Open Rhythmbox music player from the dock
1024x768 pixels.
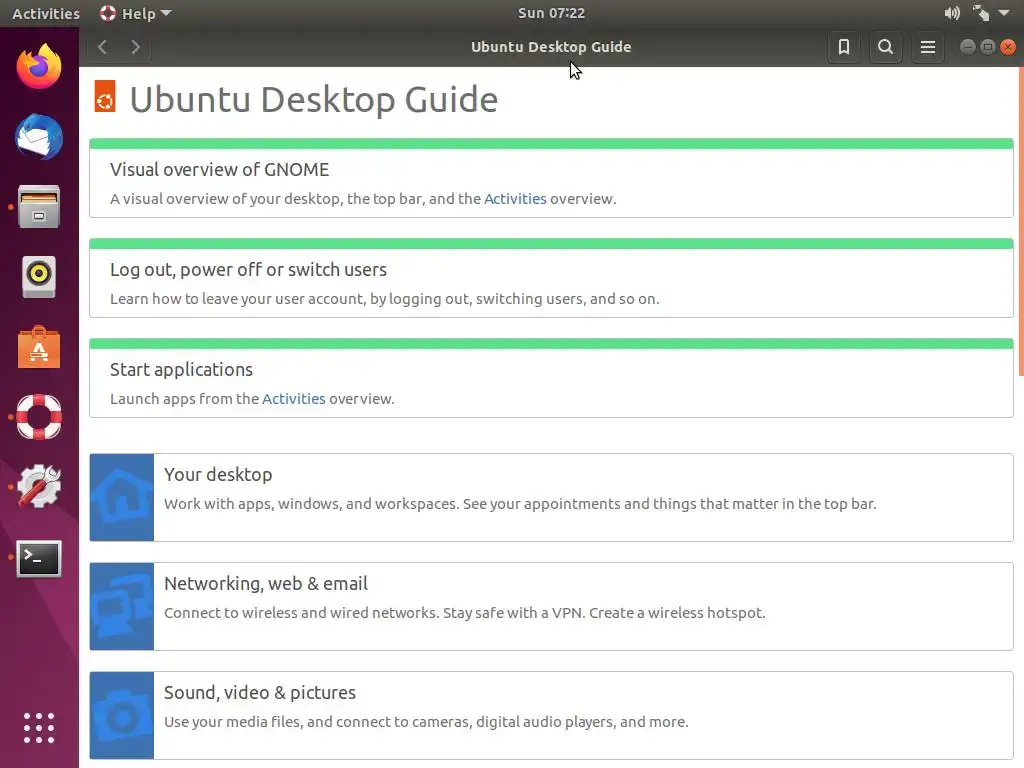pos(39,277)
